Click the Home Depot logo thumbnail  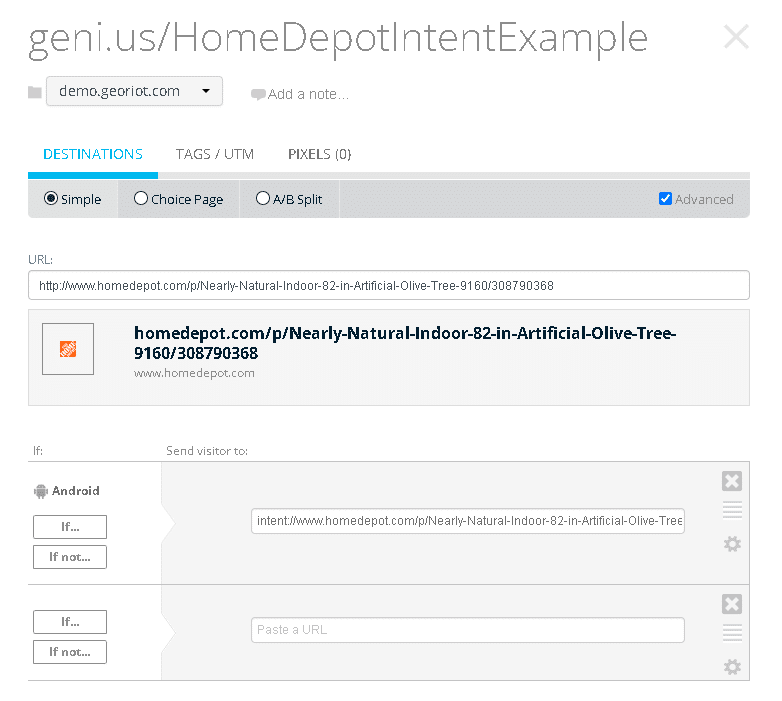(68, 349)
